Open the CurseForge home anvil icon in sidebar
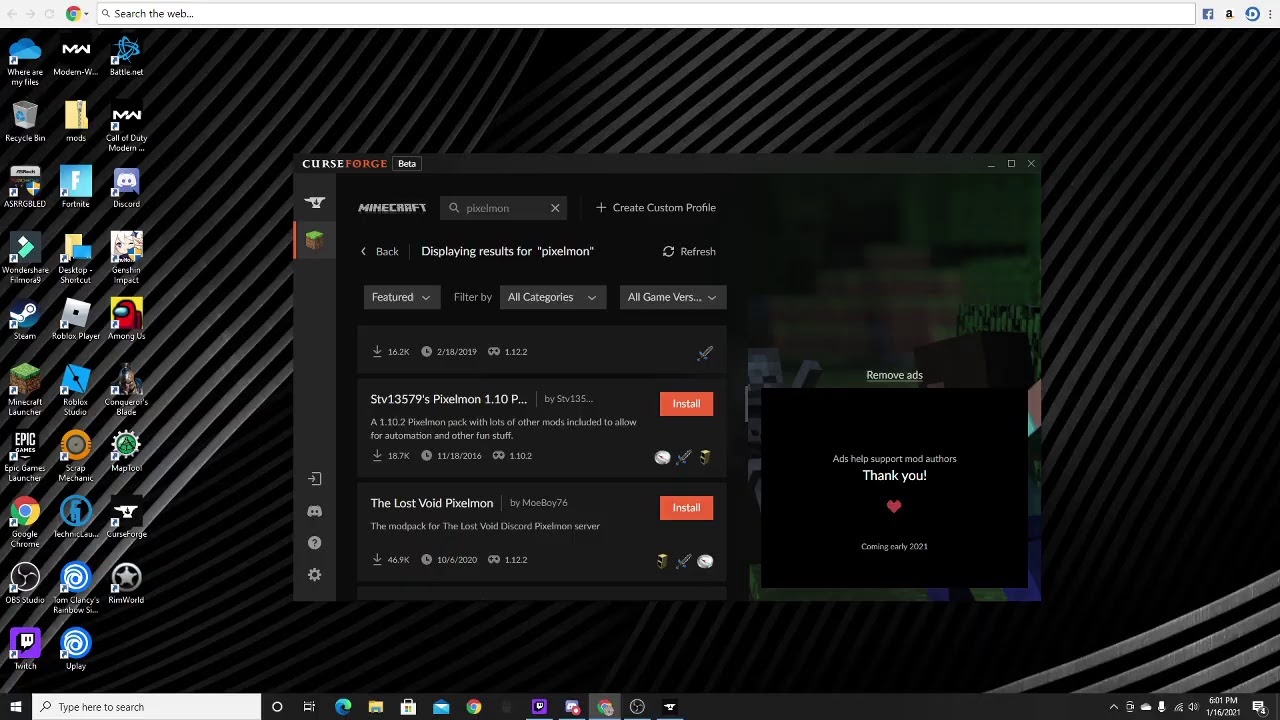This screenshot has height=720, width=1280. pyautogui.click(x=315, y=202)
